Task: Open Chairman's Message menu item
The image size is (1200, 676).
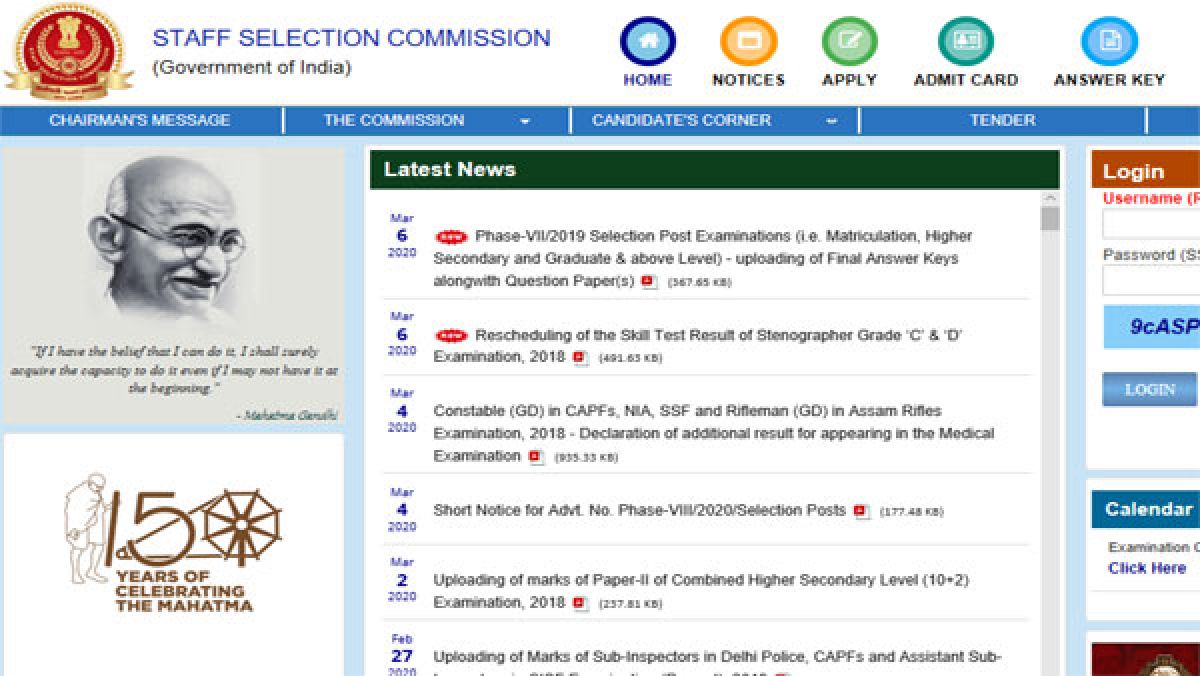Action: [x=140, y=121]
